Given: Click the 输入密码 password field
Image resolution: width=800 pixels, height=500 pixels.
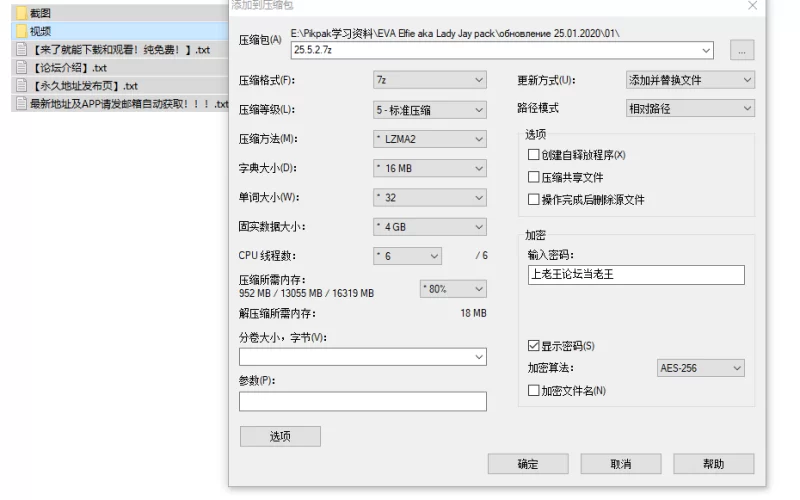Looking at the screenshot, I should [635, 275].
